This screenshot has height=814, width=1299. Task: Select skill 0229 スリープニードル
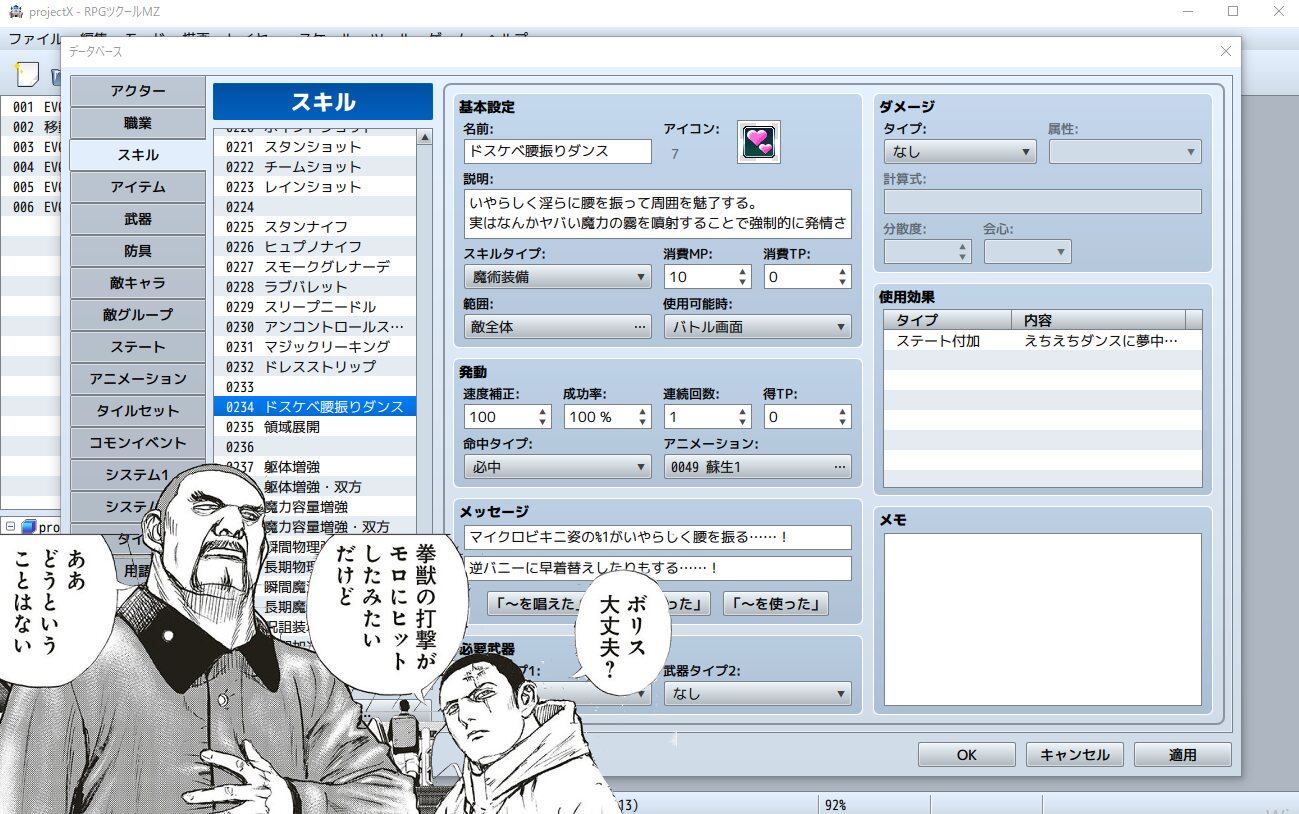[x=315, y=307]
